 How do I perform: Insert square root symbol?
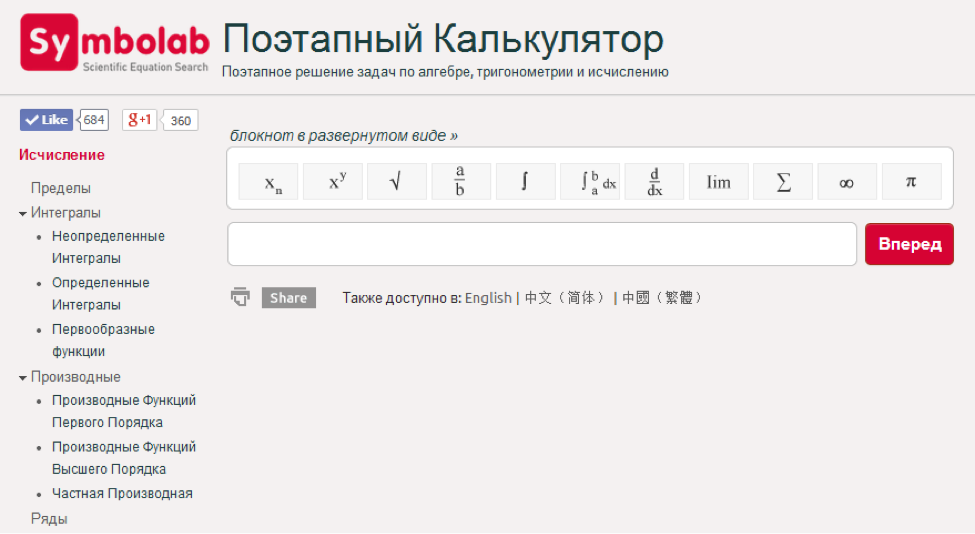coord(397,182)
